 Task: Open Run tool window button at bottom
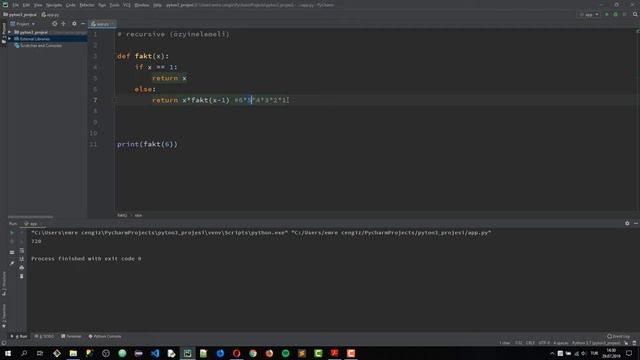coord(19,336)
